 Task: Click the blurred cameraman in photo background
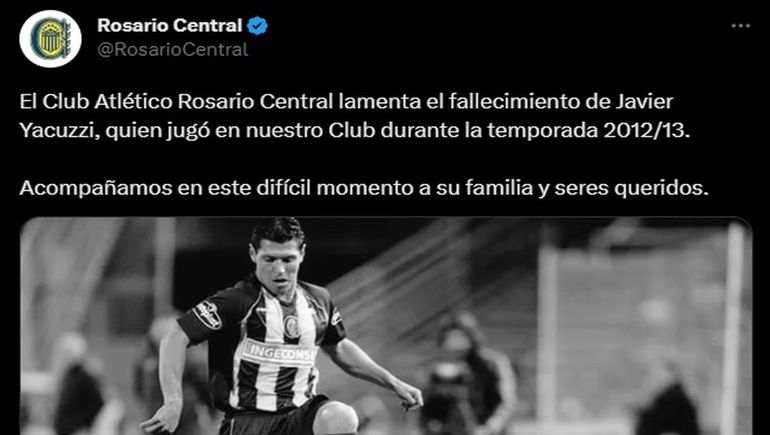click(x=467, y=373)
